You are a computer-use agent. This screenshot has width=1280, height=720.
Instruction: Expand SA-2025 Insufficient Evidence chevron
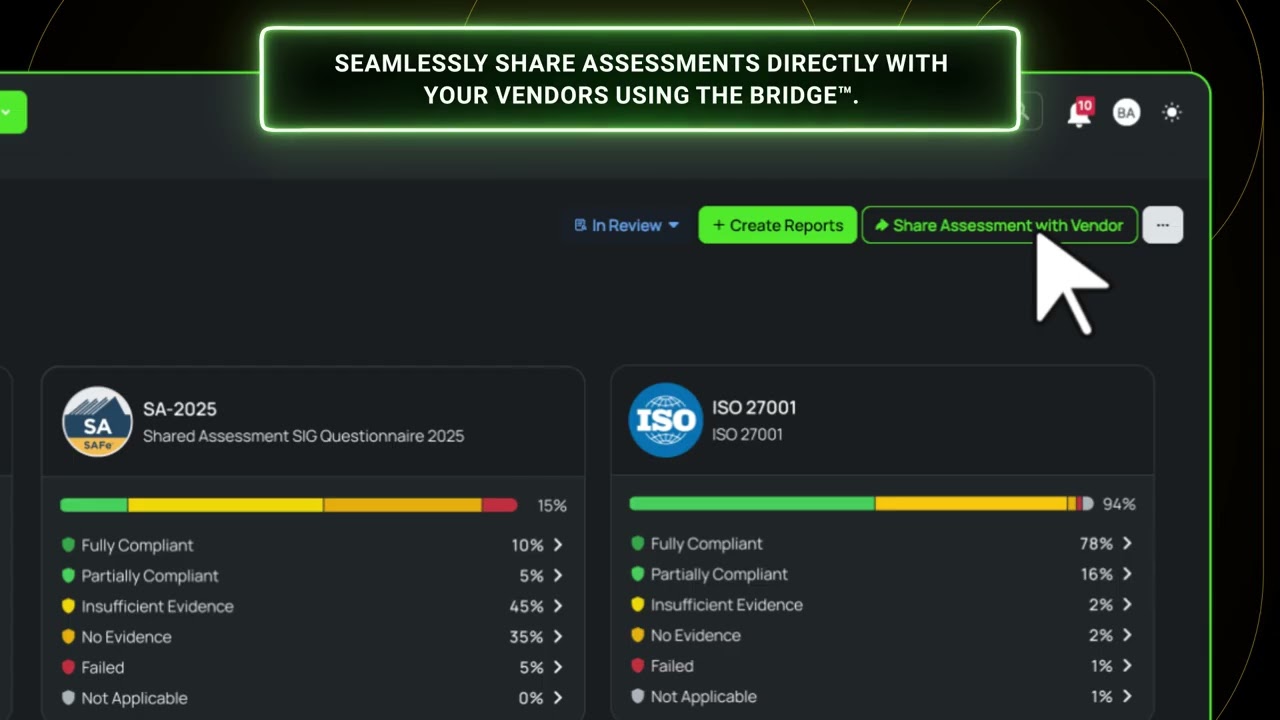click(558, 606)
